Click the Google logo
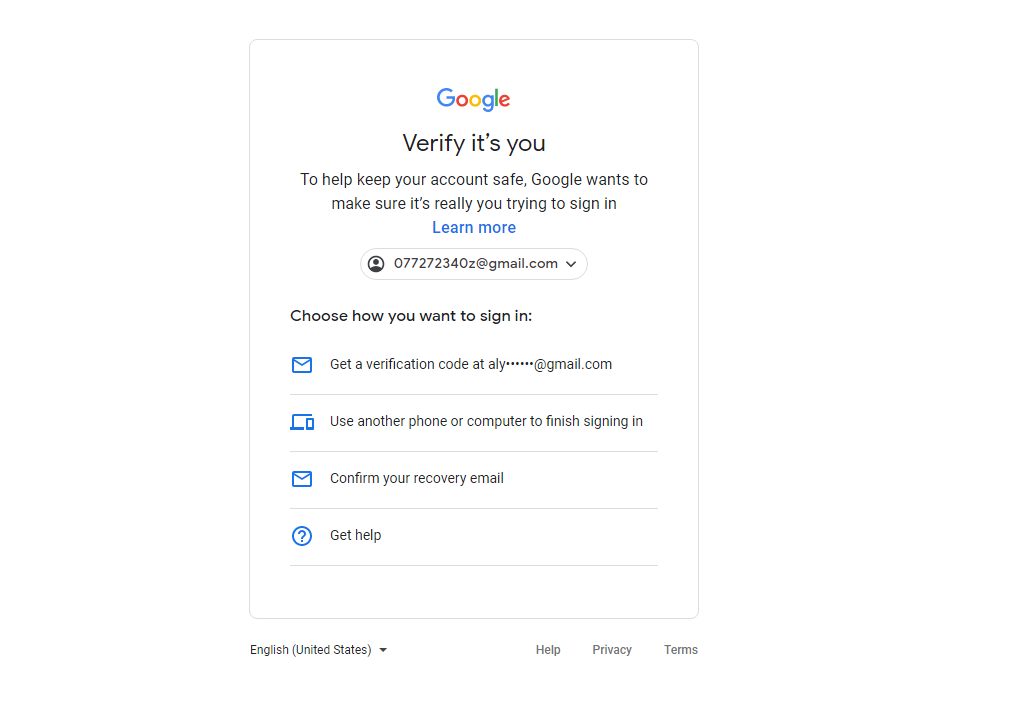1018x716 pixels. coord(473,99)
